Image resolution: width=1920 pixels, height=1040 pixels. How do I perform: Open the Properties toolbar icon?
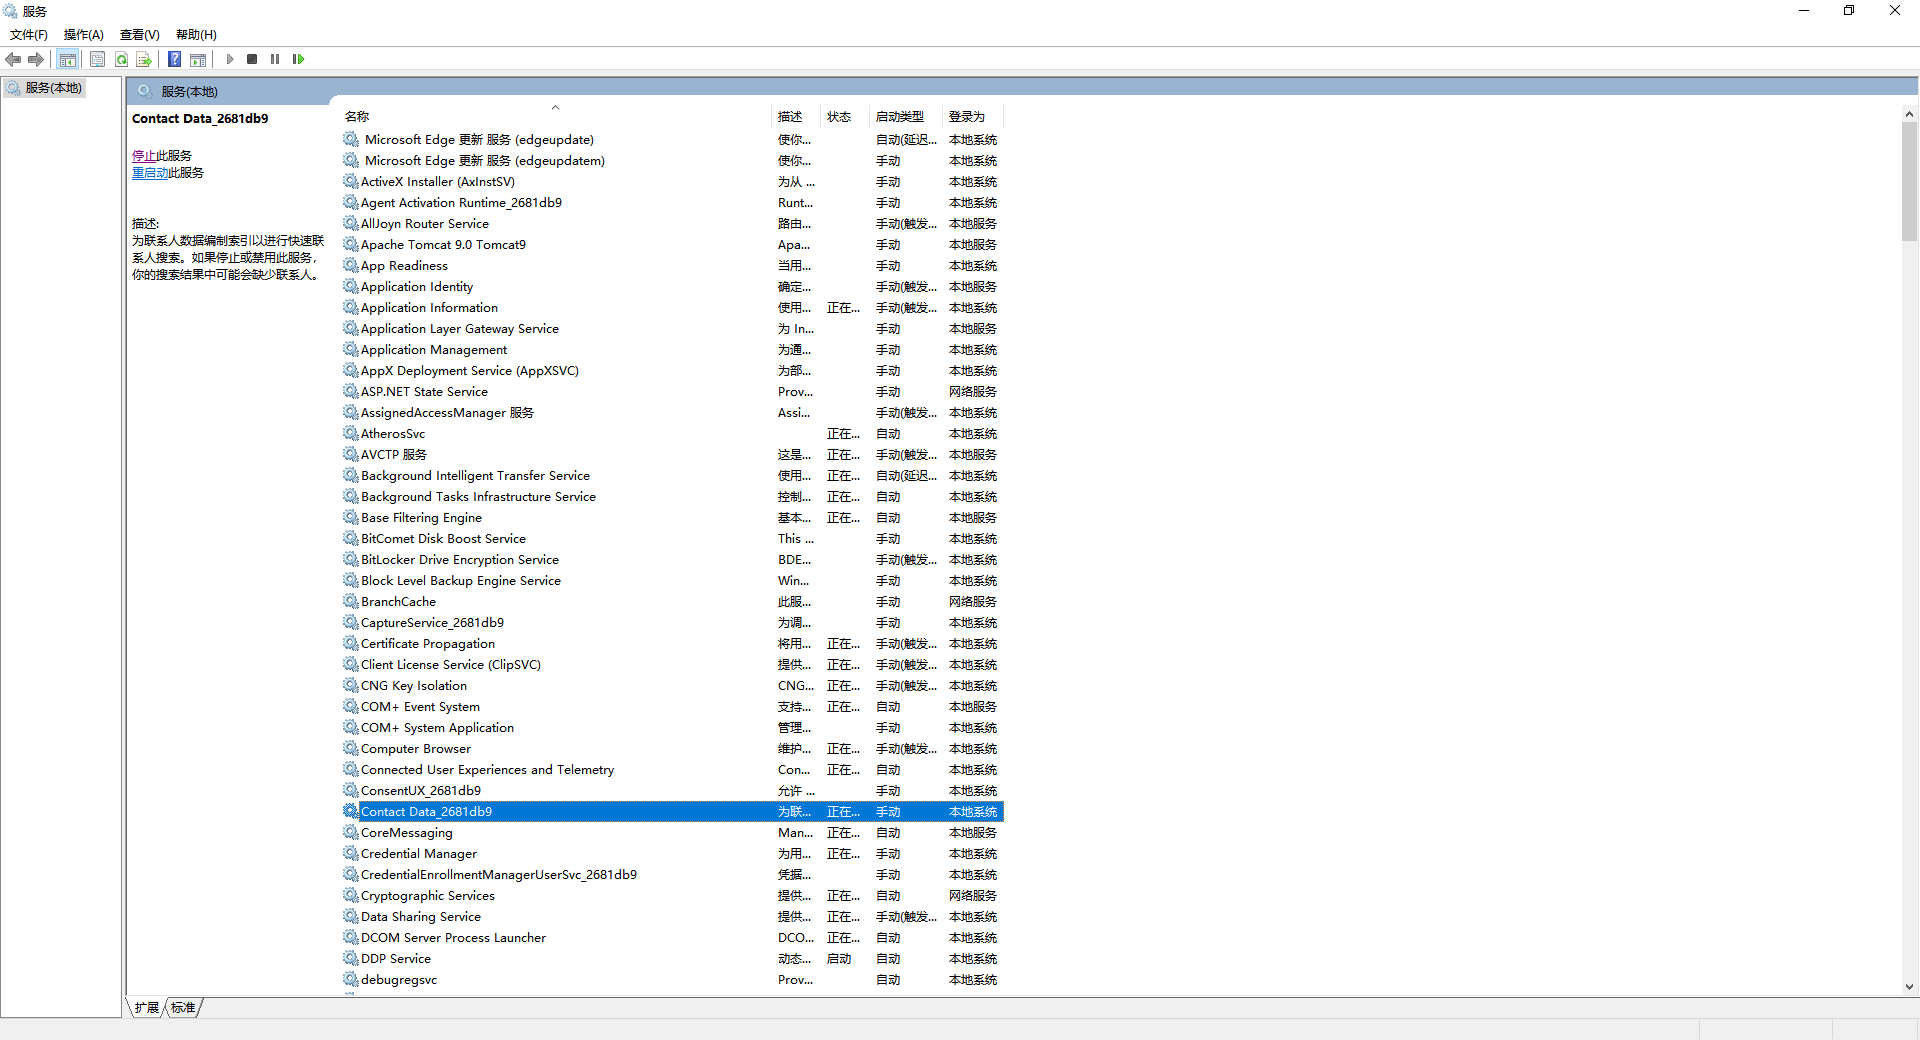pos(97,59)
